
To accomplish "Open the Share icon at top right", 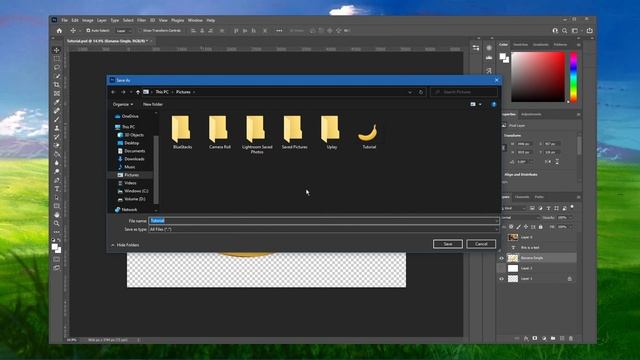I will click(589, 31).
